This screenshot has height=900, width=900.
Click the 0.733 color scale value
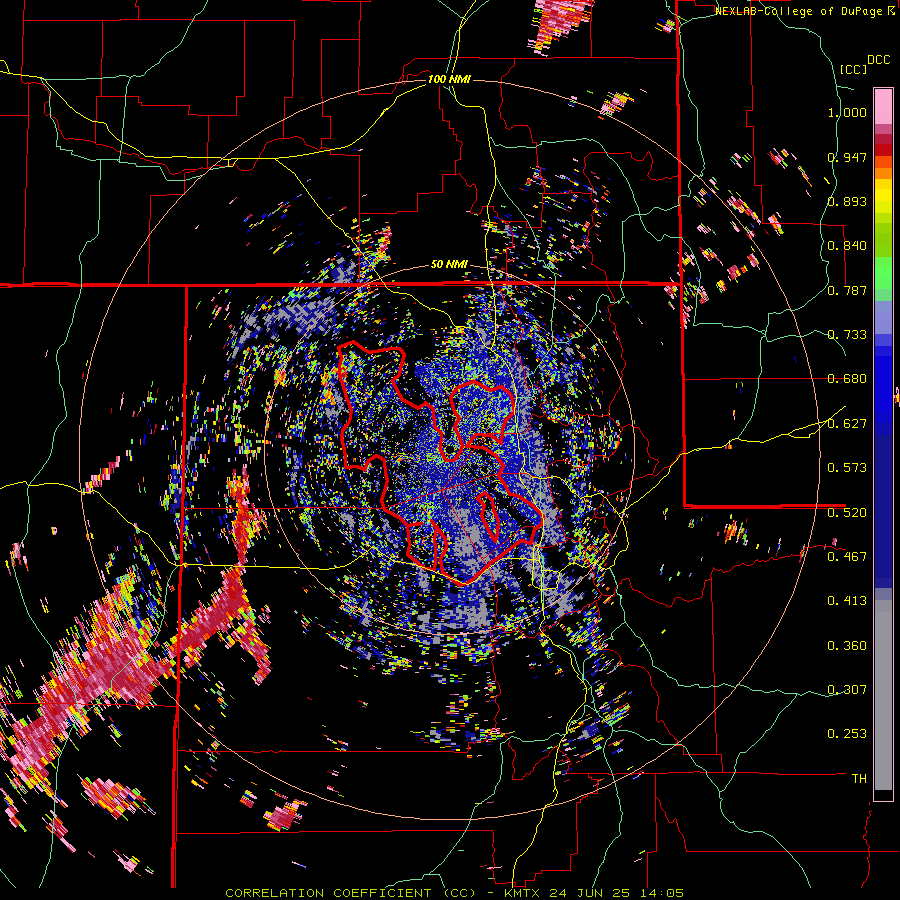tap(847, 335)
